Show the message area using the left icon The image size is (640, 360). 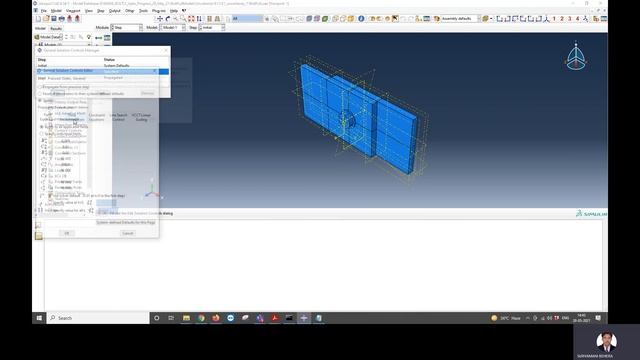38,225
